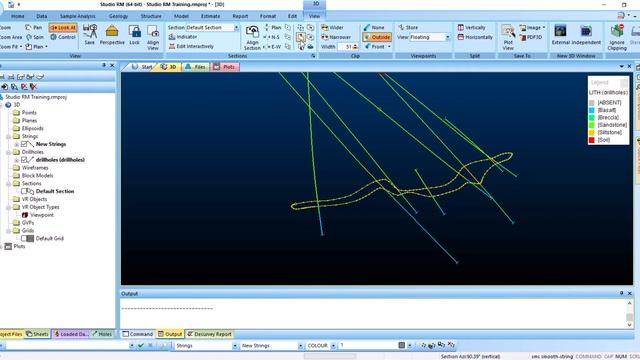Open the Section dropdown list
Screen dimensions: 640x360
point(236,27)
